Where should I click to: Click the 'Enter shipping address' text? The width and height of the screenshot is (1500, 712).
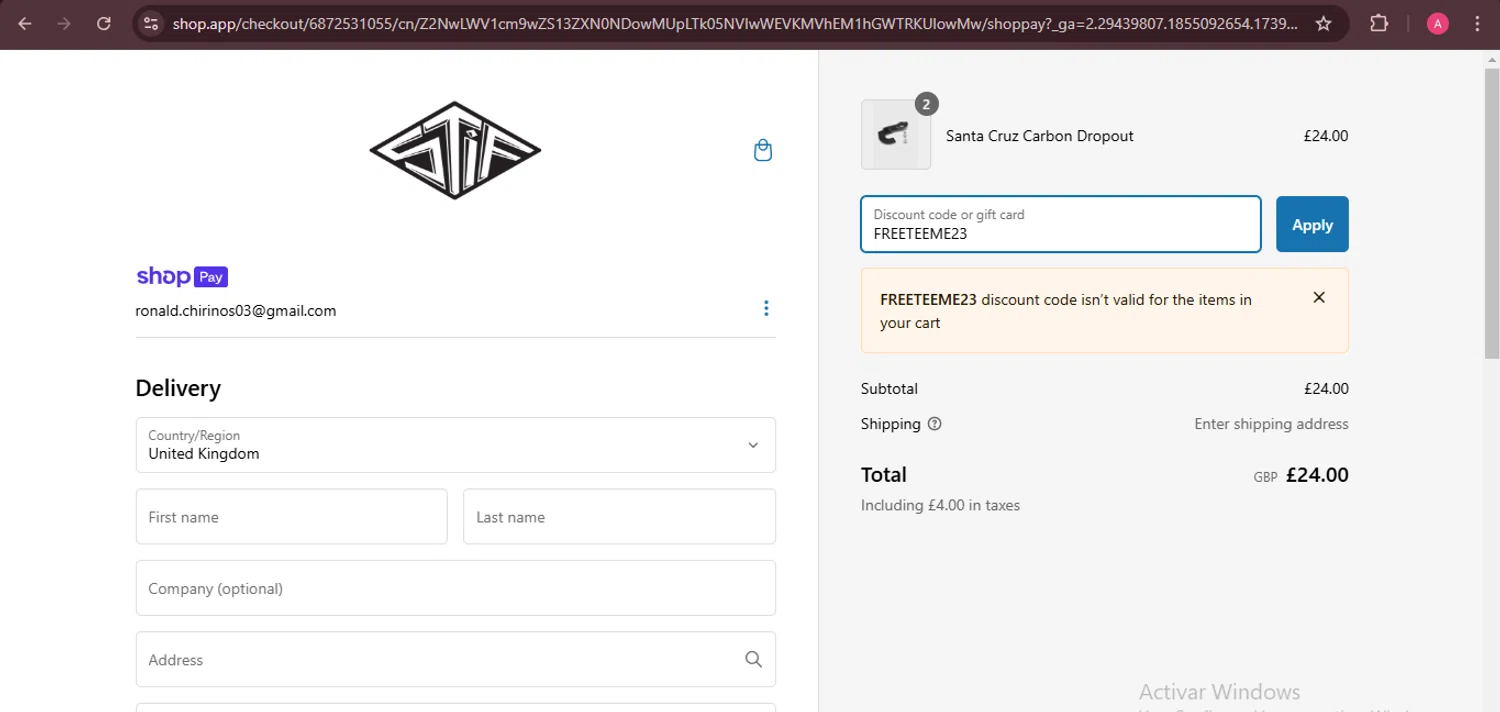click(x=1271, y=424)
